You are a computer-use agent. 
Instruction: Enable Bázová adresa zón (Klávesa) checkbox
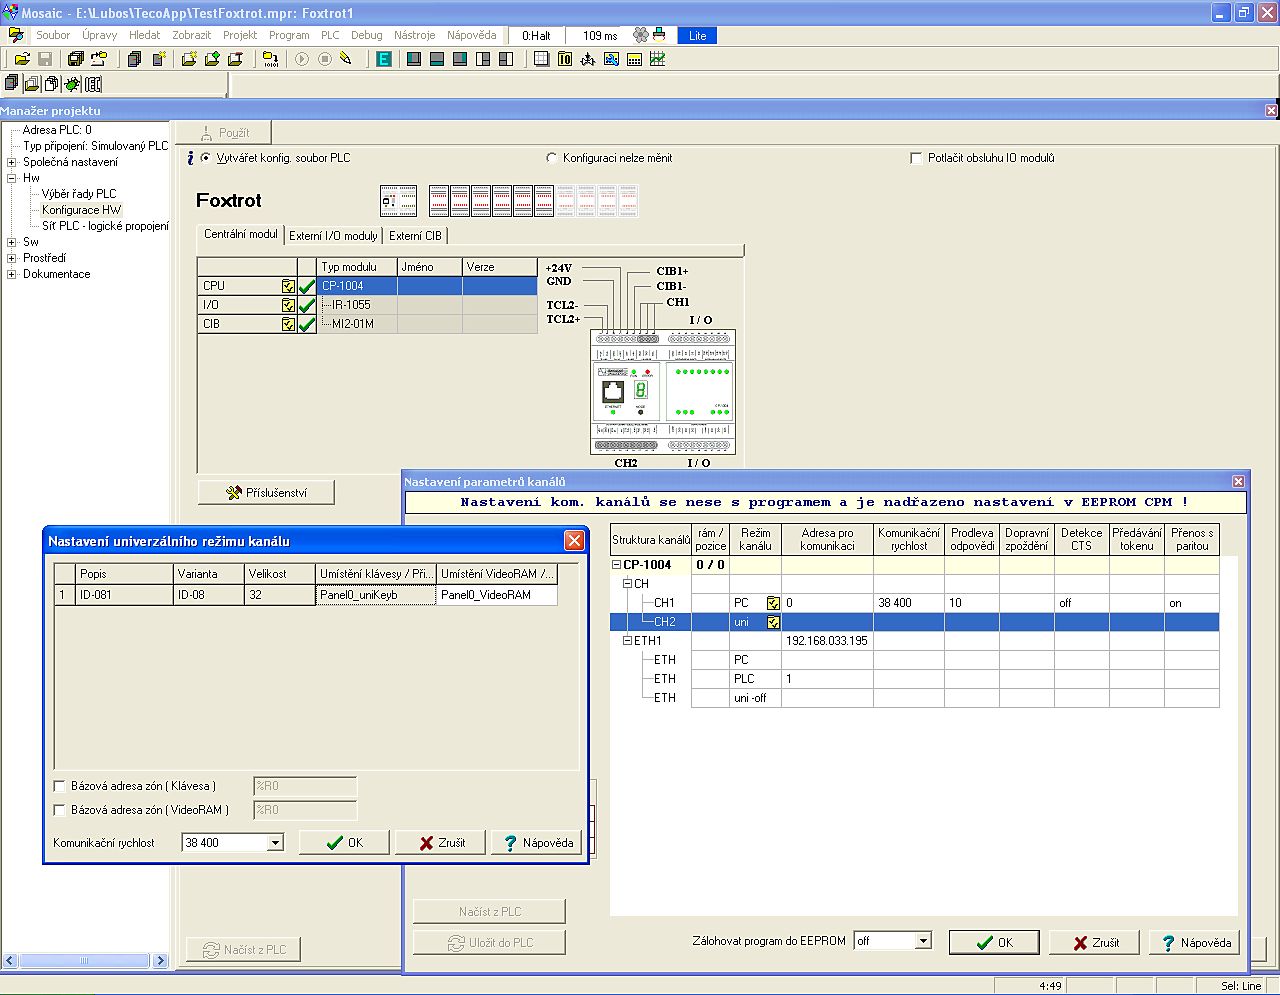pyautogui.click(x=59, y=786)
